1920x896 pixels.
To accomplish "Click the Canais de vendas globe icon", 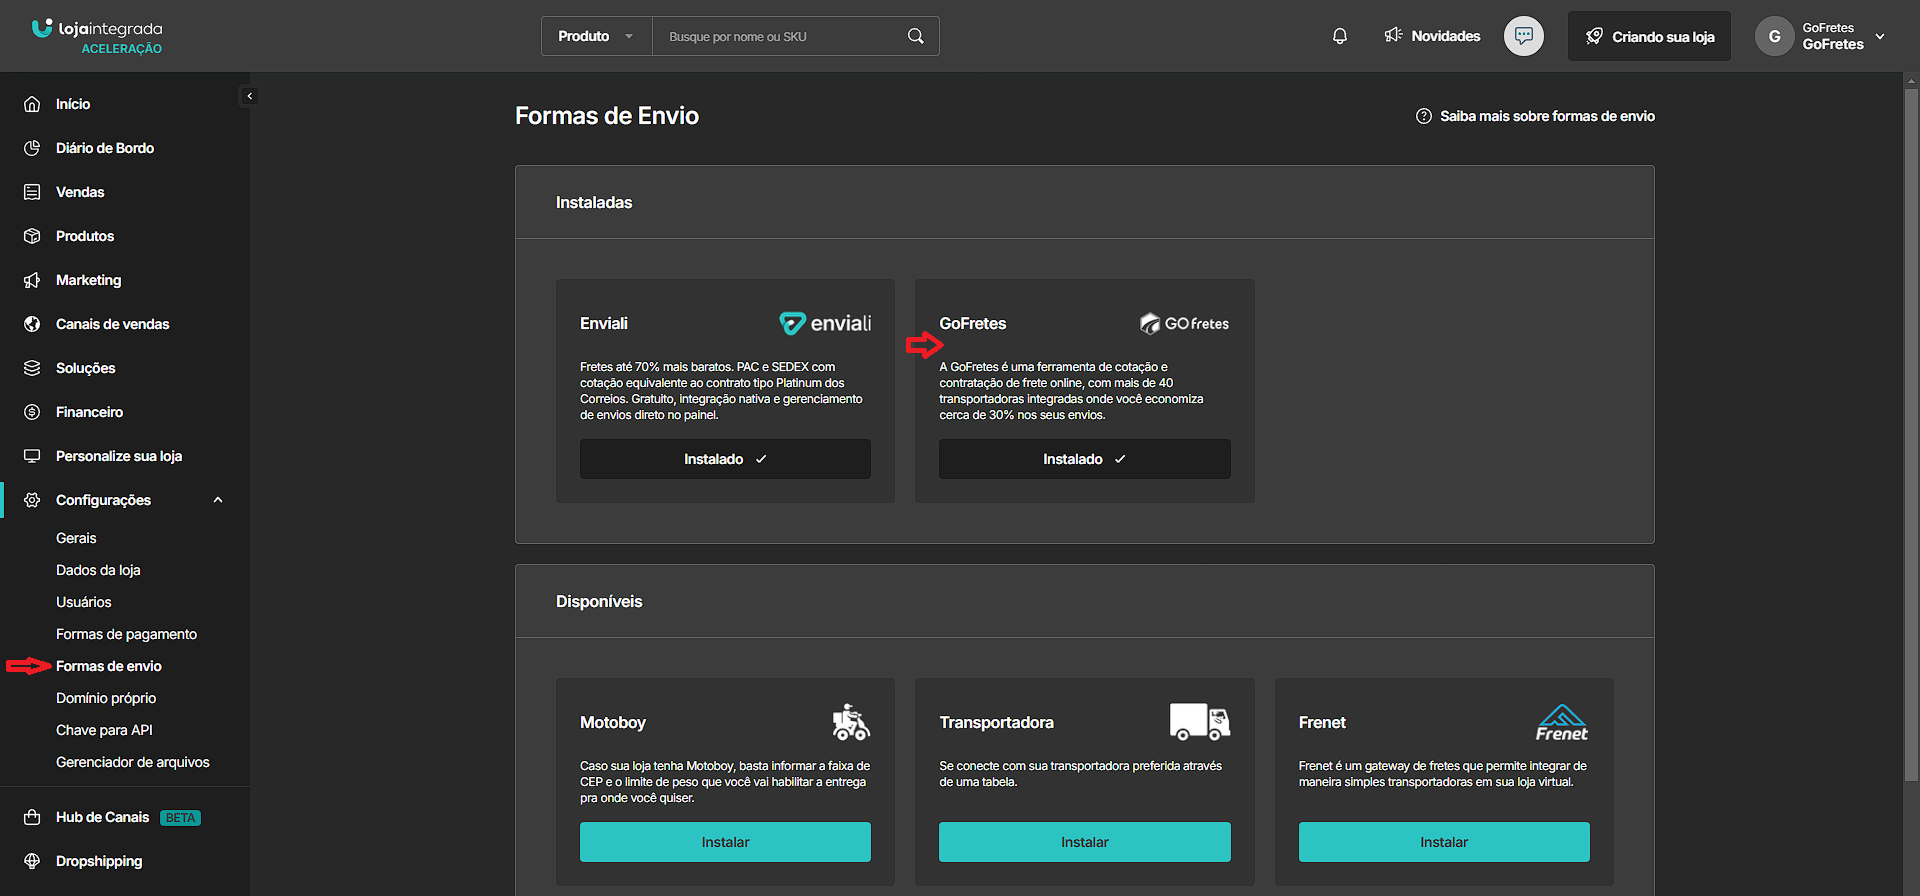I will point(32,324).
